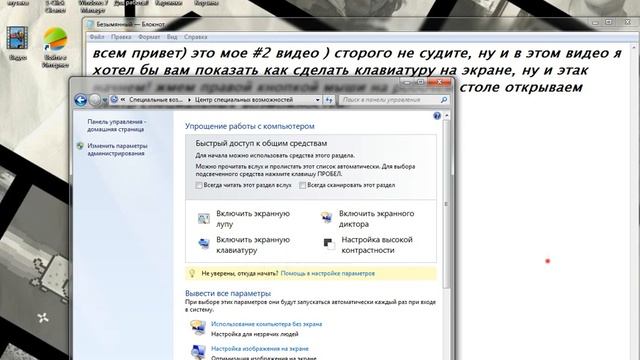Click the address bar location icon

(x=114, y=99)
